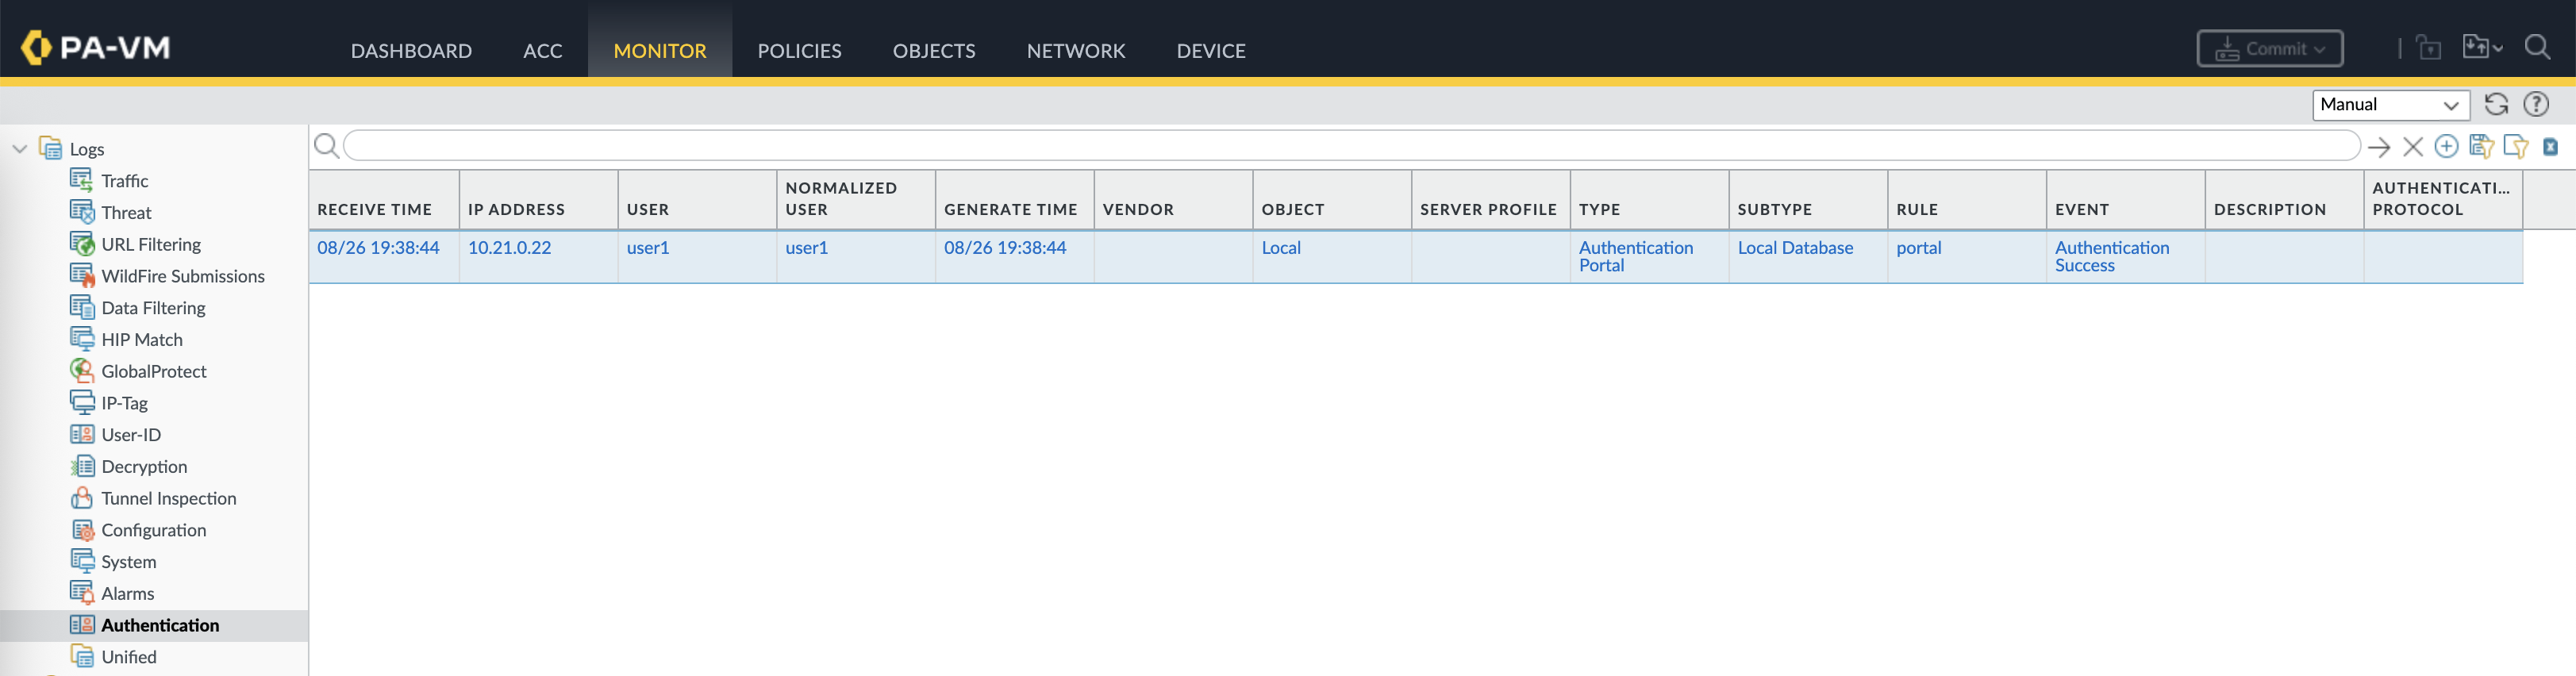
Task: Apply filter with the arrow icon
Action: pyautogui.click(x=2379, y=147)
